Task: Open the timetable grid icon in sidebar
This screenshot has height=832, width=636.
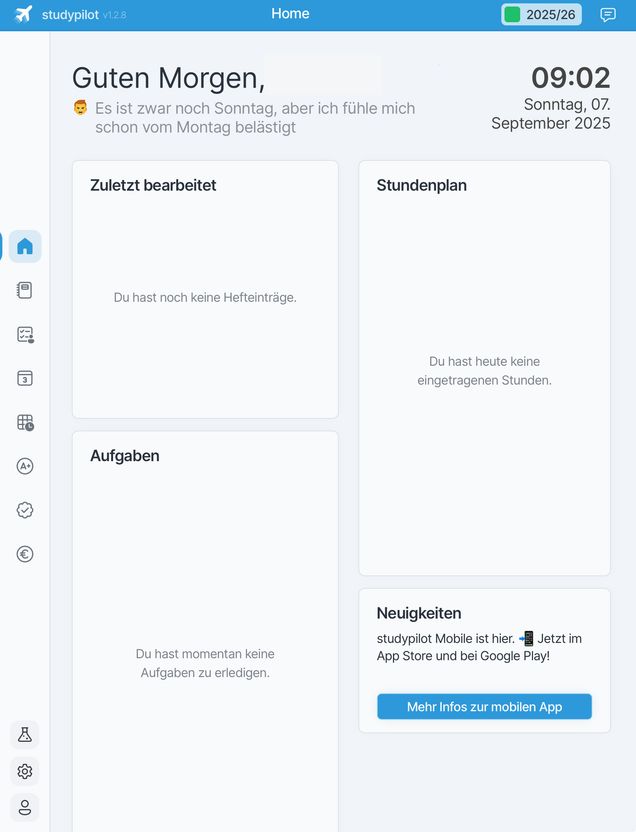Action: (25, 422)
